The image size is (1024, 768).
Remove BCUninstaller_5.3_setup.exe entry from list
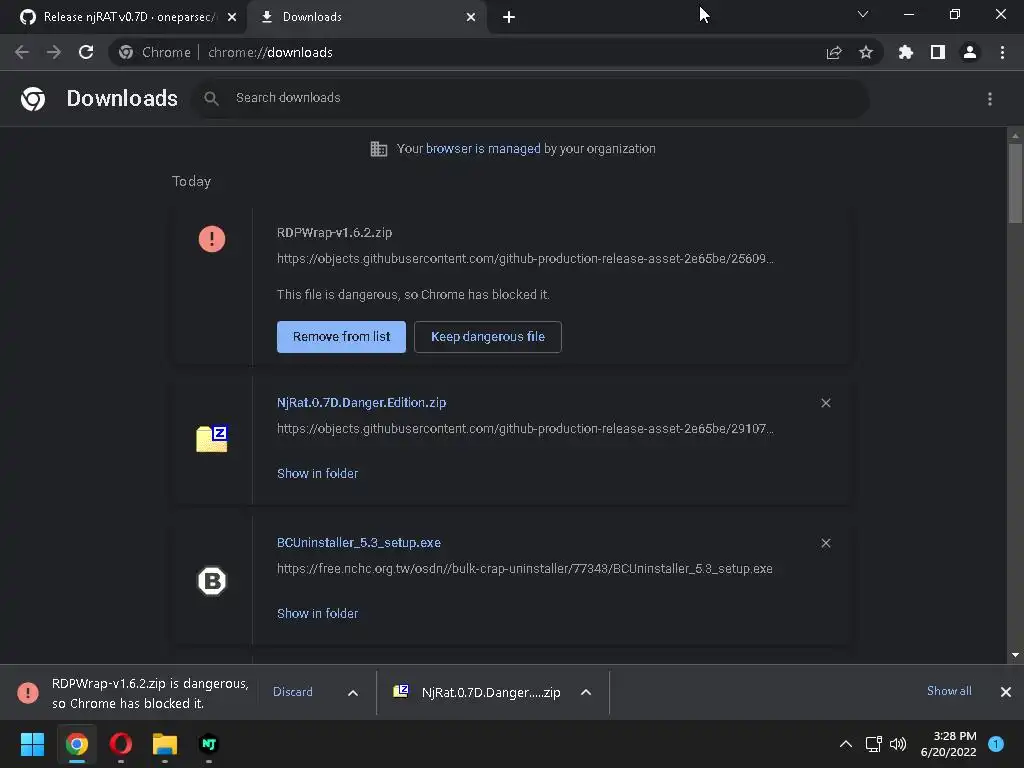coord(826,543)
